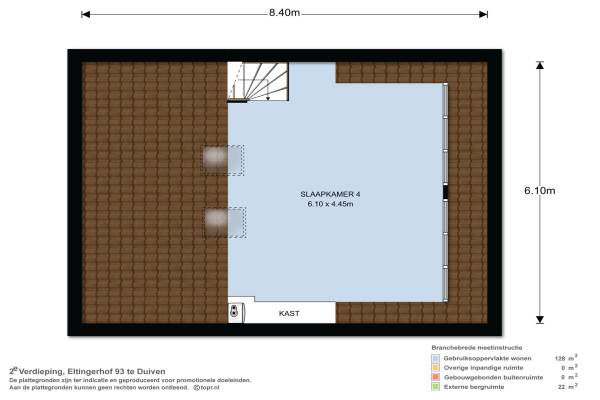Click the left arrowhead of the 8.40m dimension

coord(86,15)
